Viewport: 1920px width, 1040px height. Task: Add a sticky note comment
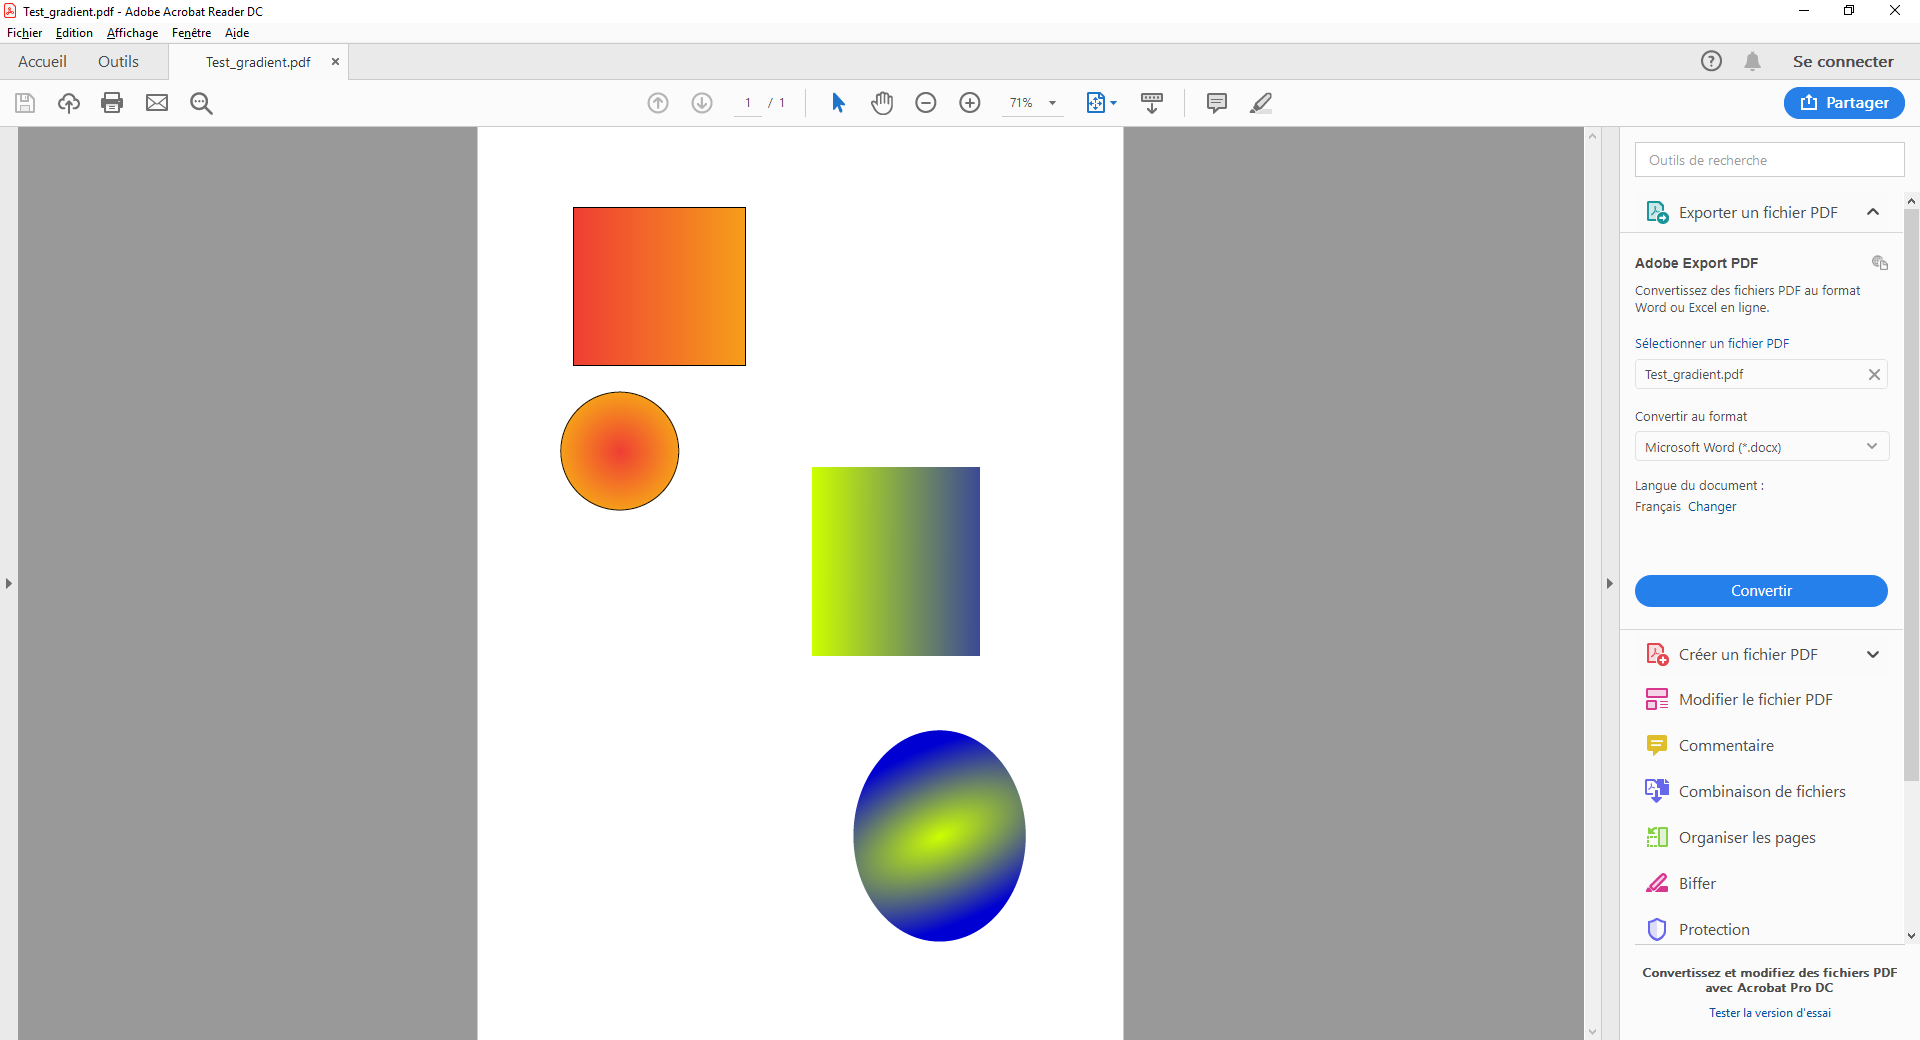(x=1216, y=103)
